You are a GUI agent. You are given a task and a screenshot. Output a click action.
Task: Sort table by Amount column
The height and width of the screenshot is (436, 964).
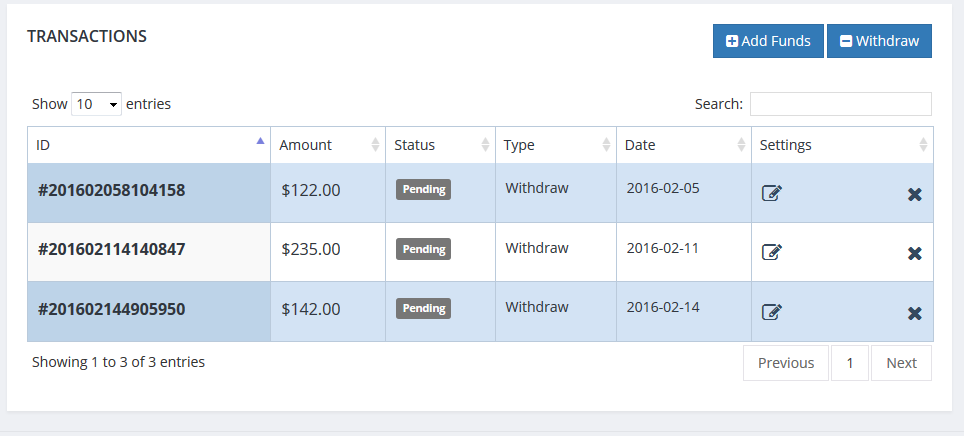tap(327, 145)
